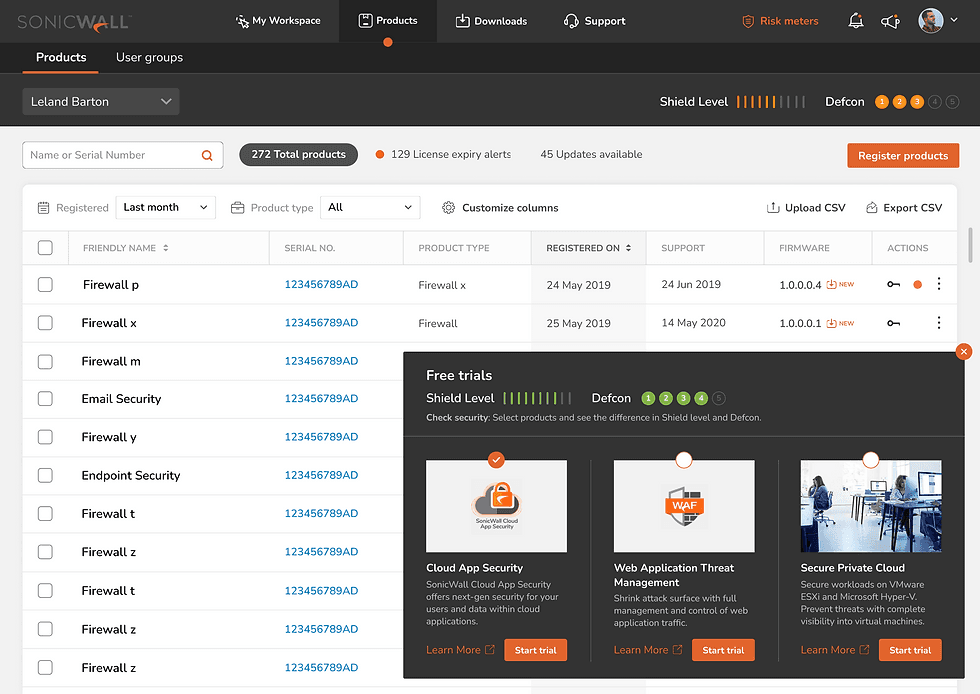
Task: Close the Free trials panel
Action: [964, 351]
